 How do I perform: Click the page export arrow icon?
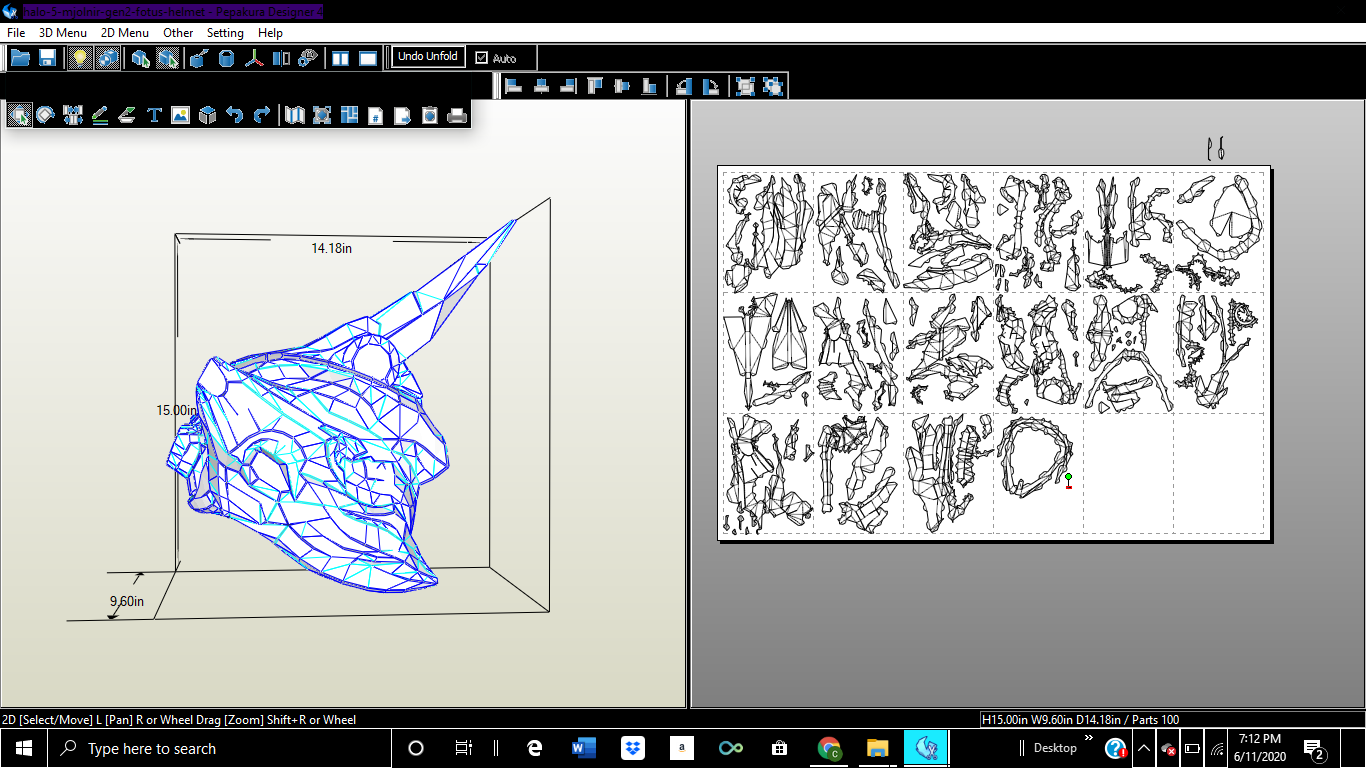coord(402,115)
